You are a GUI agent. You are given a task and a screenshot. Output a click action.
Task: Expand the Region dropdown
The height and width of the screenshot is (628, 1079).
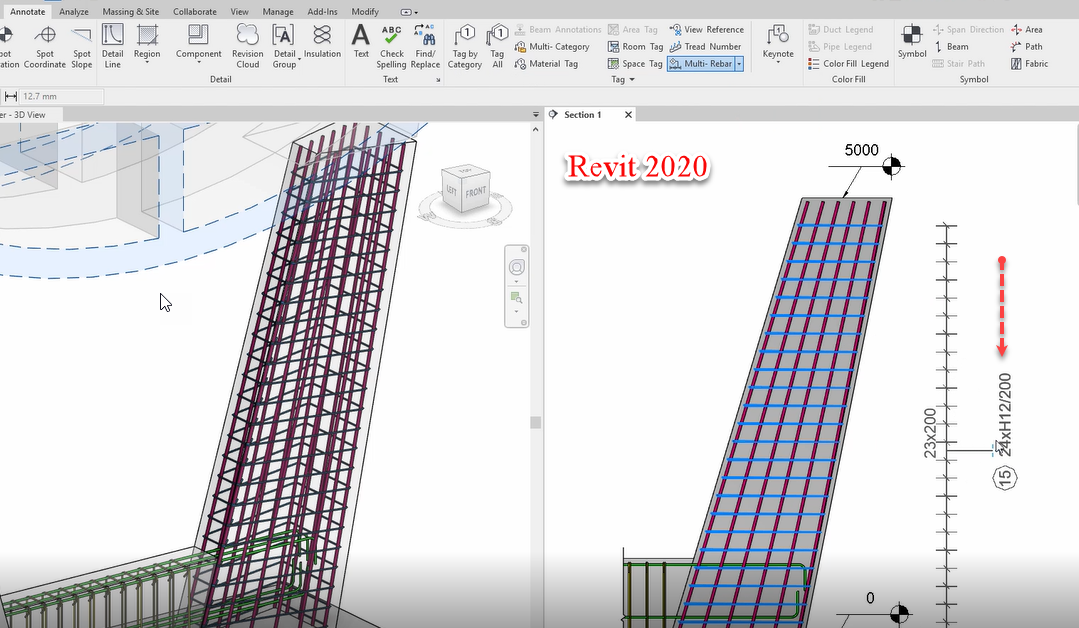click(x=147, y=62)
